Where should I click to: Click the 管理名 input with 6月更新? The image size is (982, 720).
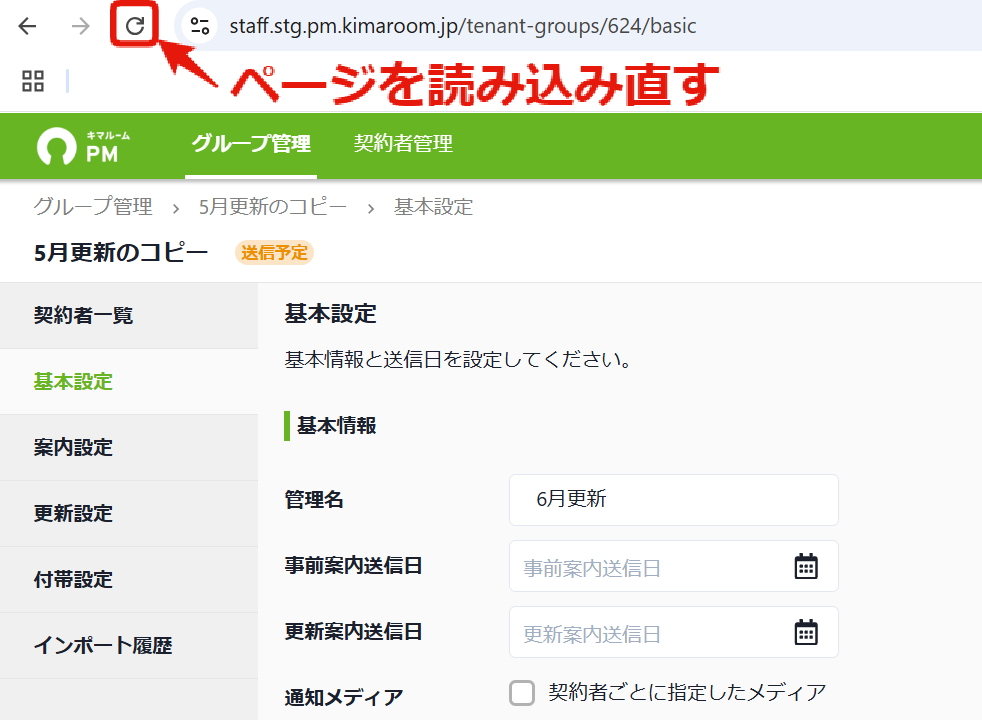[x=674, y=500]
